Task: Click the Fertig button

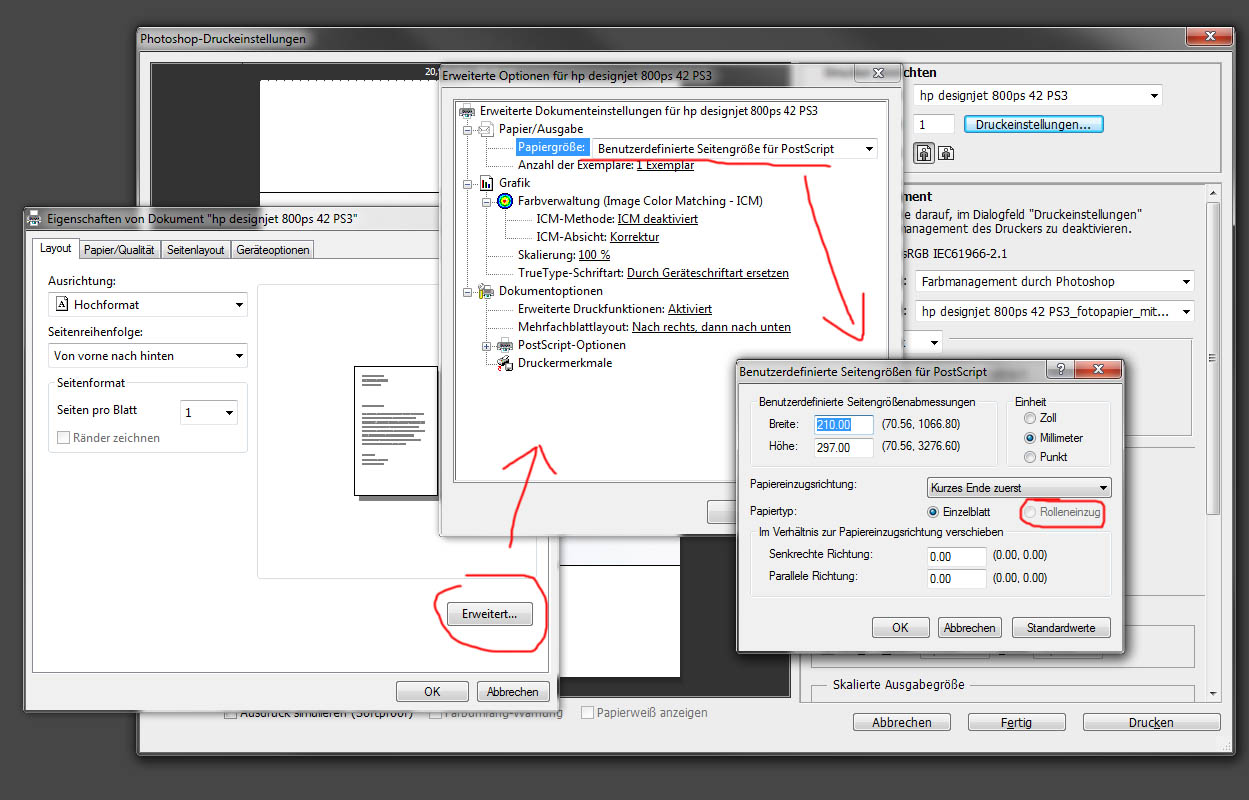Action: (1016, 722)
